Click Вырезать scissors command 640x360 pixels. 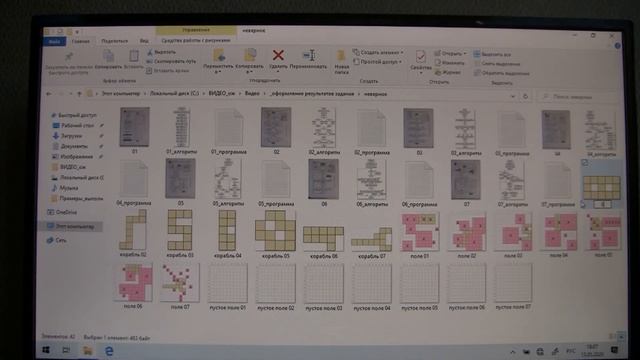coord(162,52)
